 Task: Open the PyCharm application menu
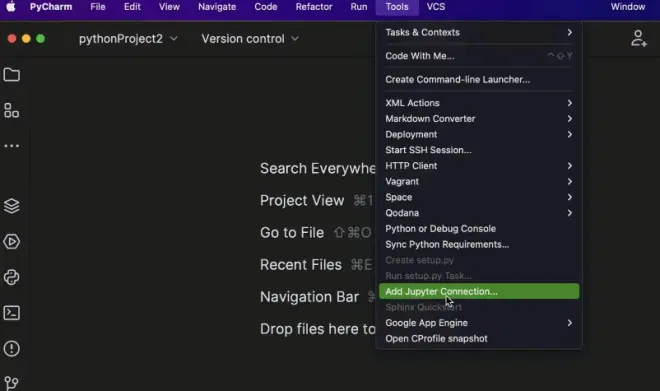coord(51,7)
